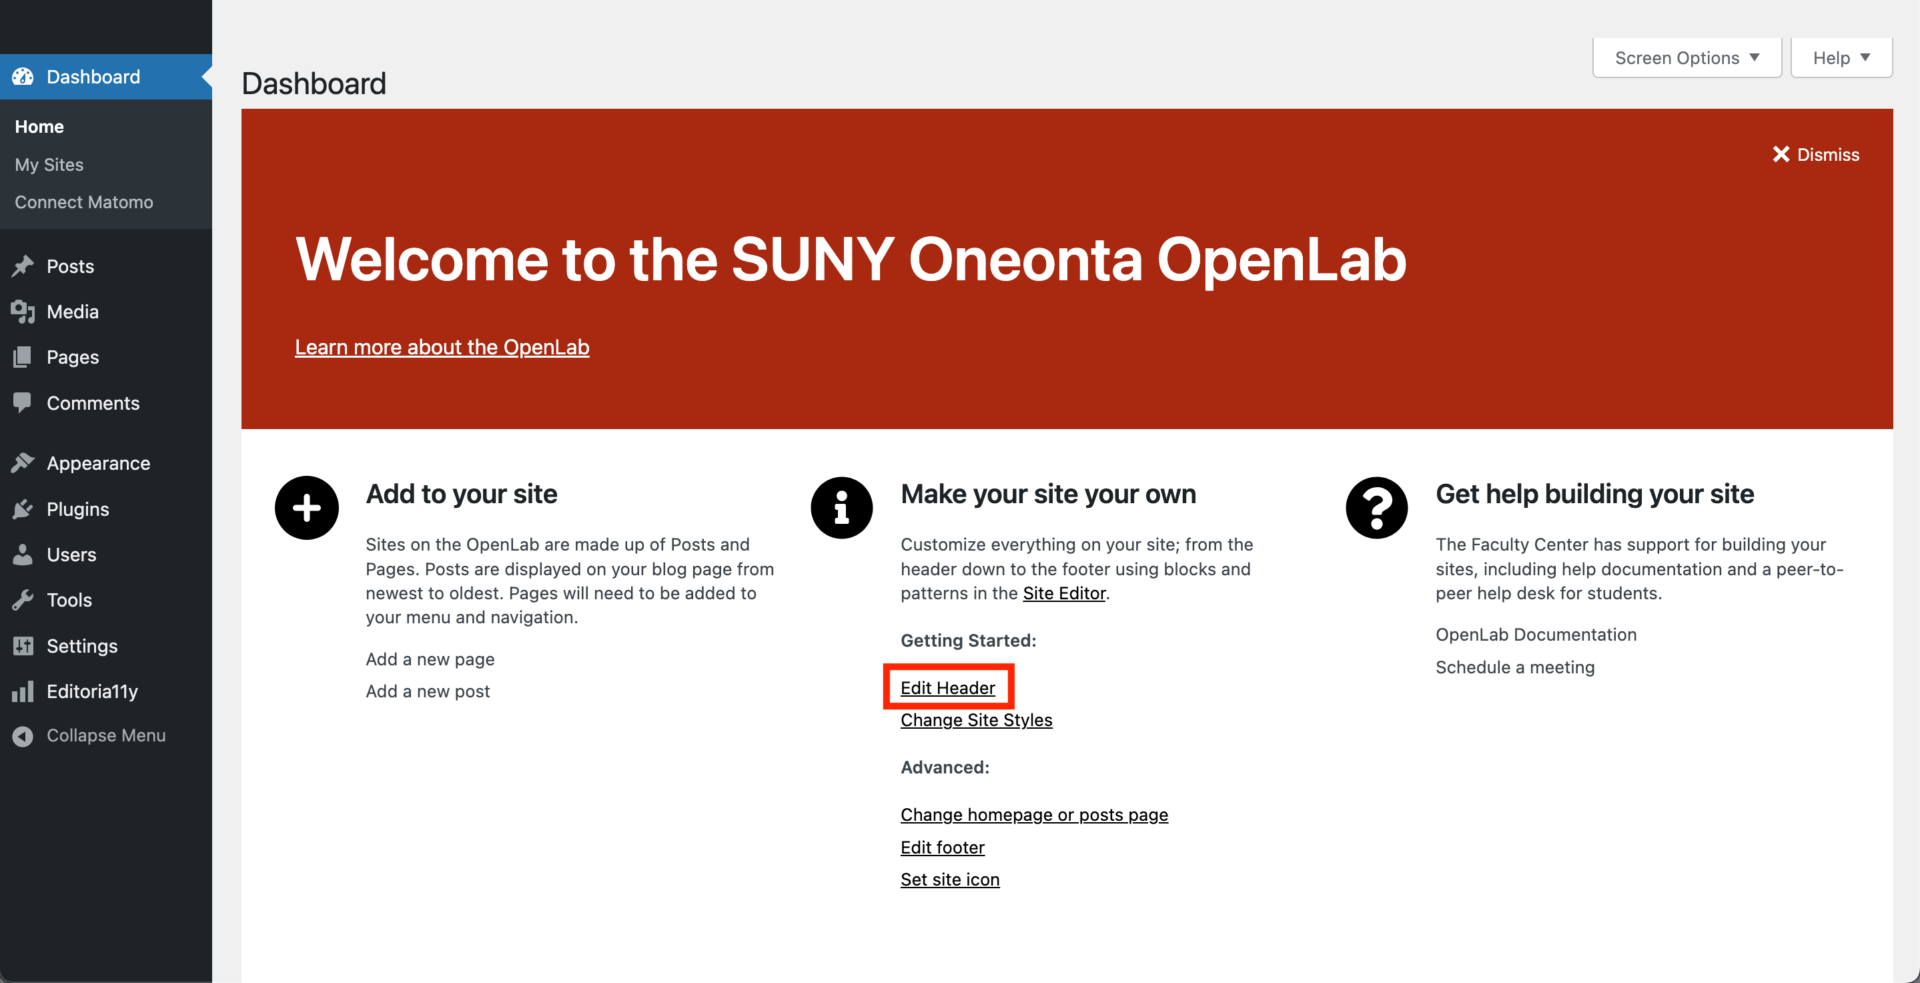Click Add a new post link
This screenshot has width=1920, height=983.
coord(428,691)
